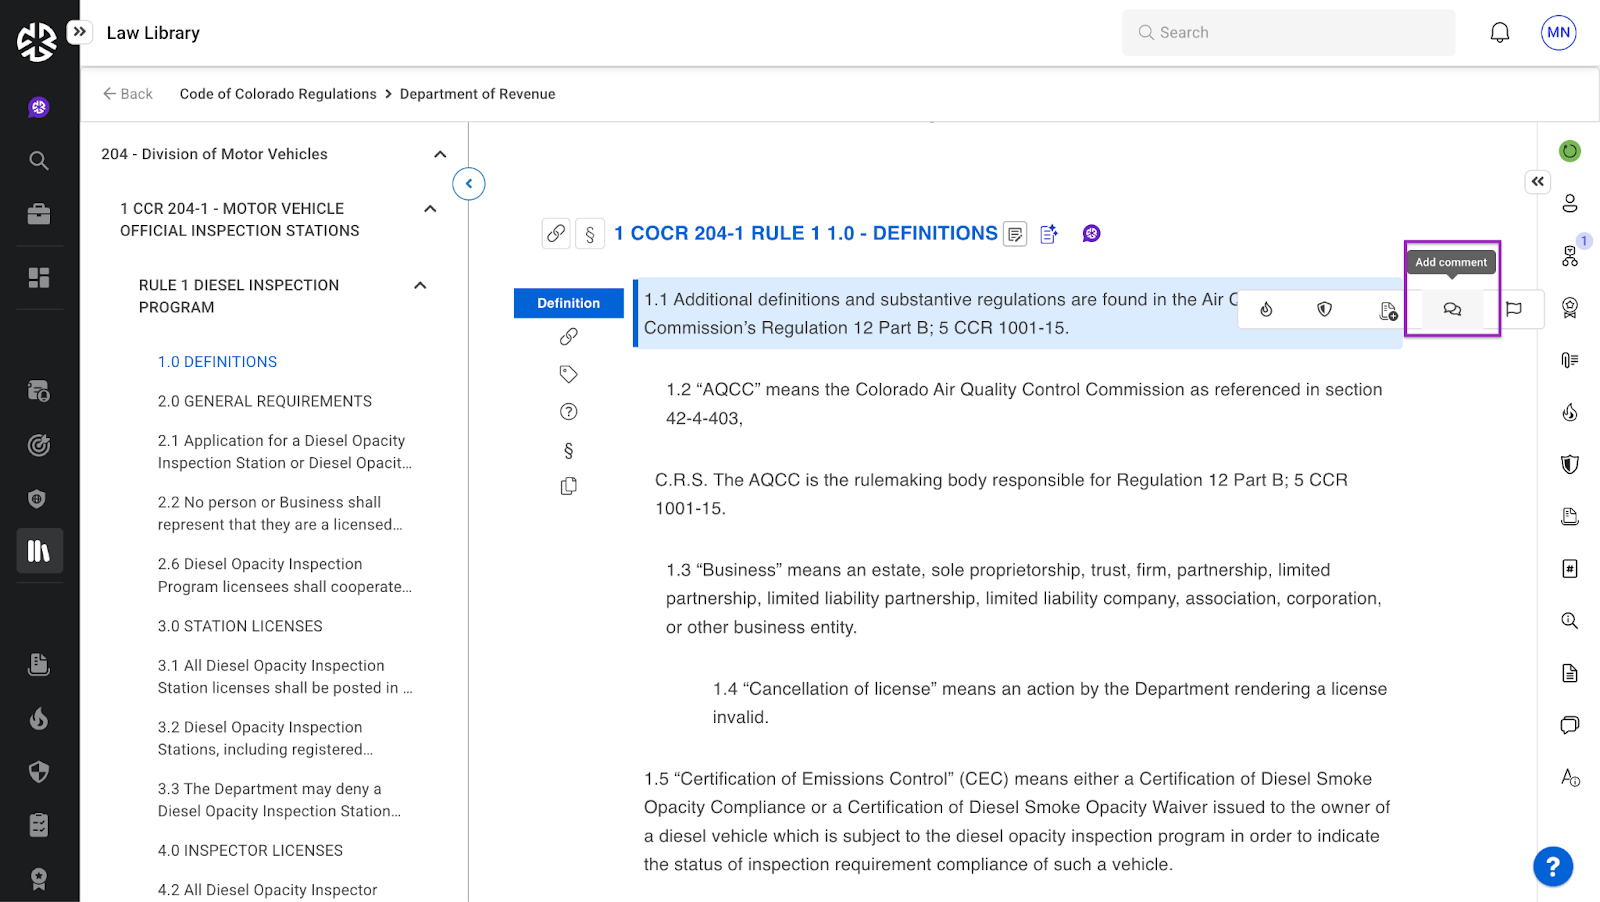
Task: Collapse Rule 1 Diesel Inspection Program
Action: (420, 286)
